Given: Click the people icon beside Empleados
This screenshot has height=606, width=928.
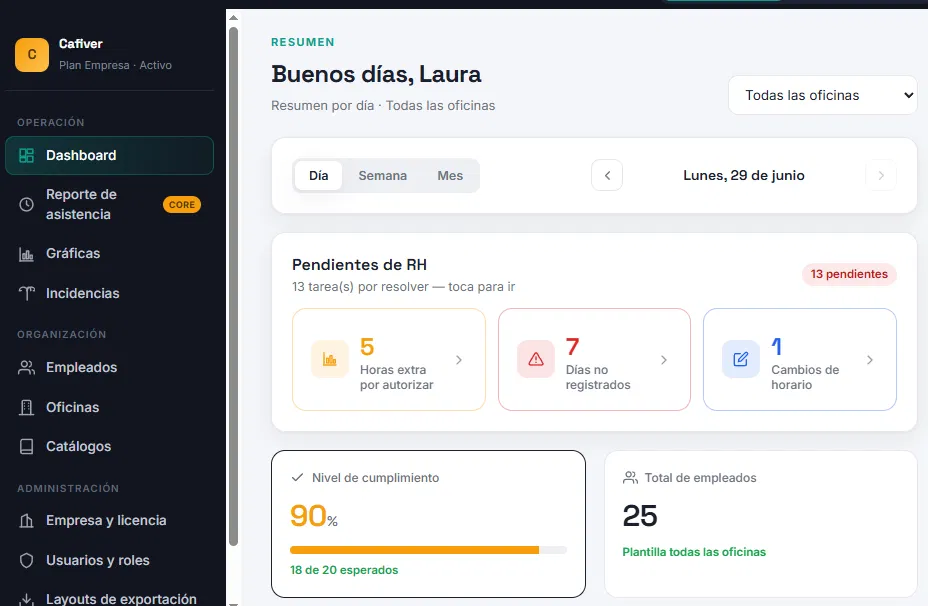Looking at the screenshot, I should [27, 368].
